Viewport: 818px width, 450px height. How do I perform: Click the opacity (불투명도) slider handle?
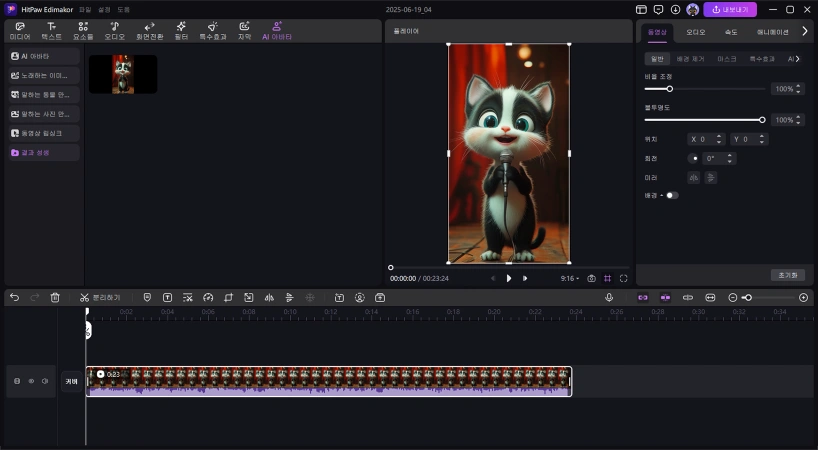762,120
